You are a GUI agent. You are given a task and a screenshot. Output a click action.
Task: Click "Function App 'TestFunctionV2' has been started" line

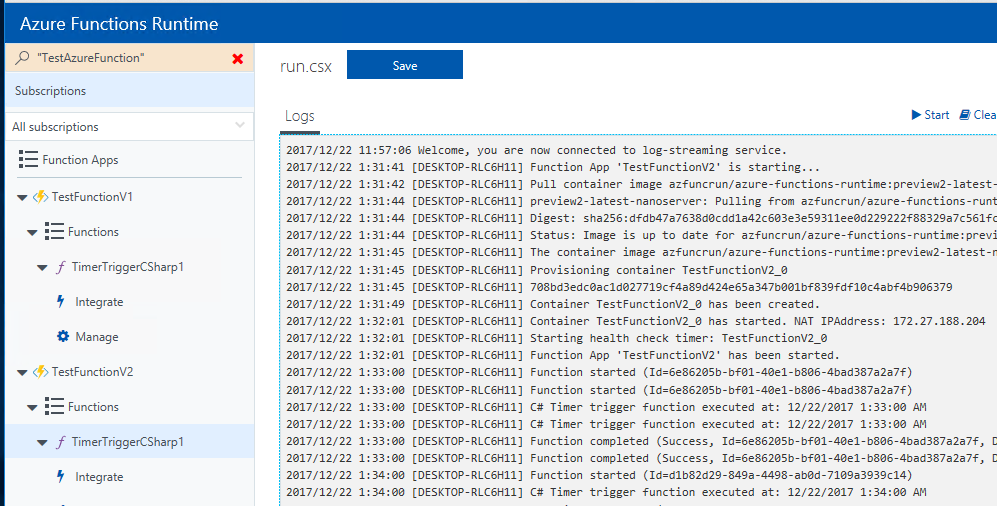click(563, 355)
